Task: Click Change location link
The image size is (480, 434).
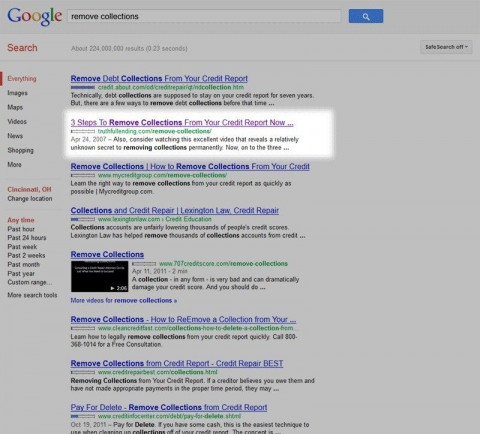Action: click(x=30, y=199)
